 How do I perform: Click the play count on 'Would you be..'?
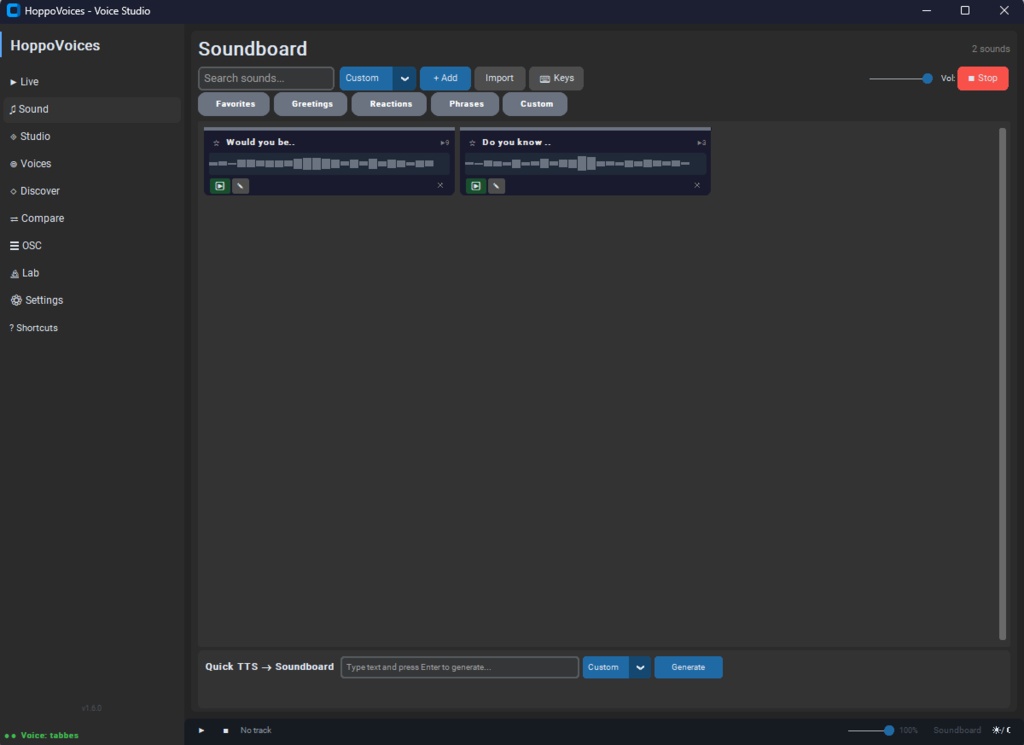click(445, 142)
